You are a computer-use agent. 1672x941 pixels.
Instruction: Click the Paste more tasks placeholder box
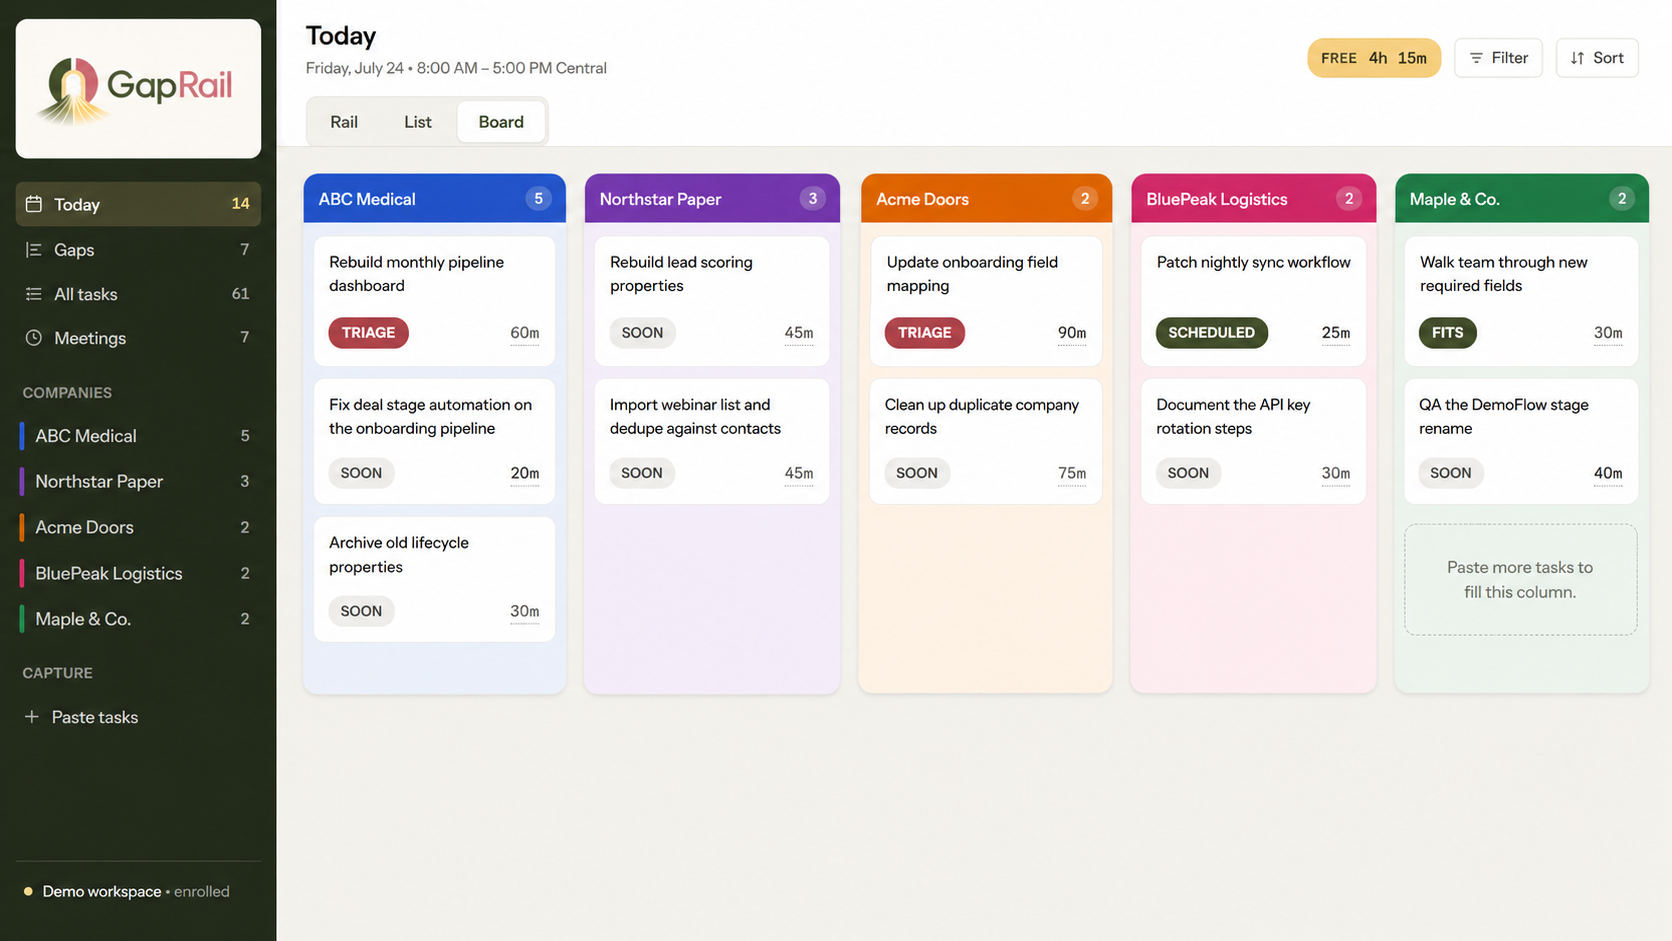coord(1521,580)
